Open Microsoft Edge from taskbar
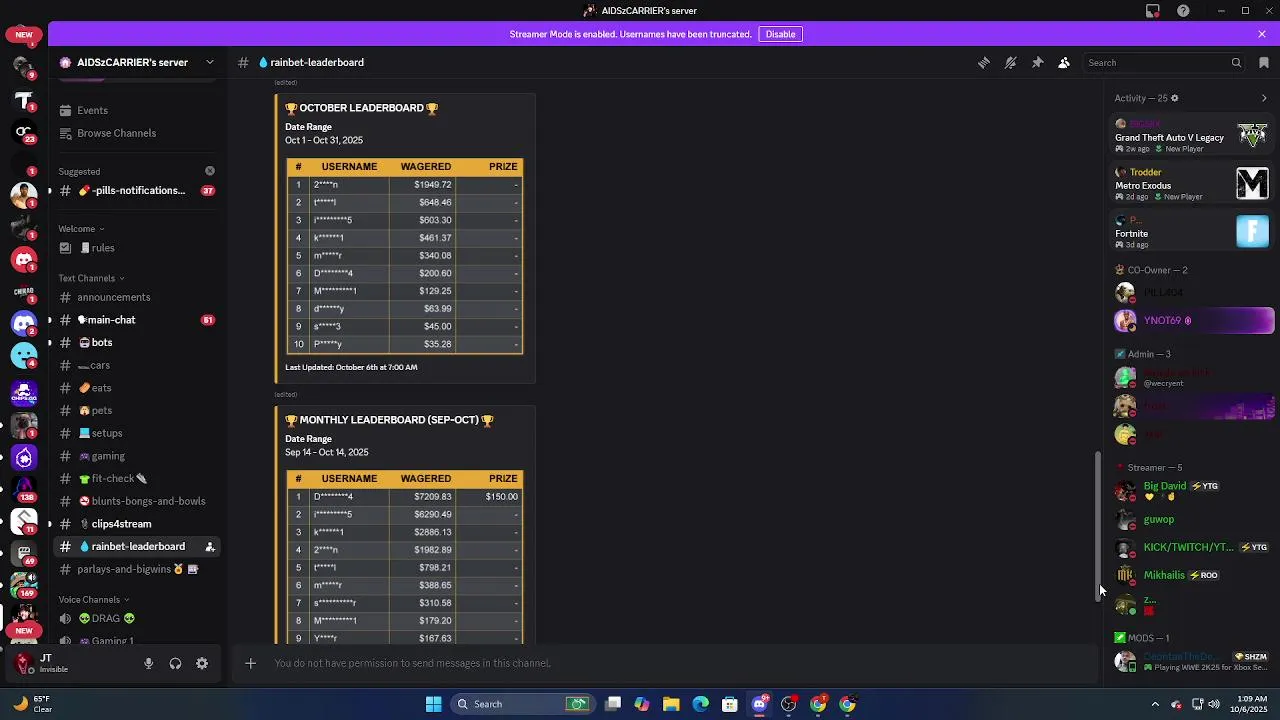This screenshot has width=1280, height=720. [x=700, y=704]
